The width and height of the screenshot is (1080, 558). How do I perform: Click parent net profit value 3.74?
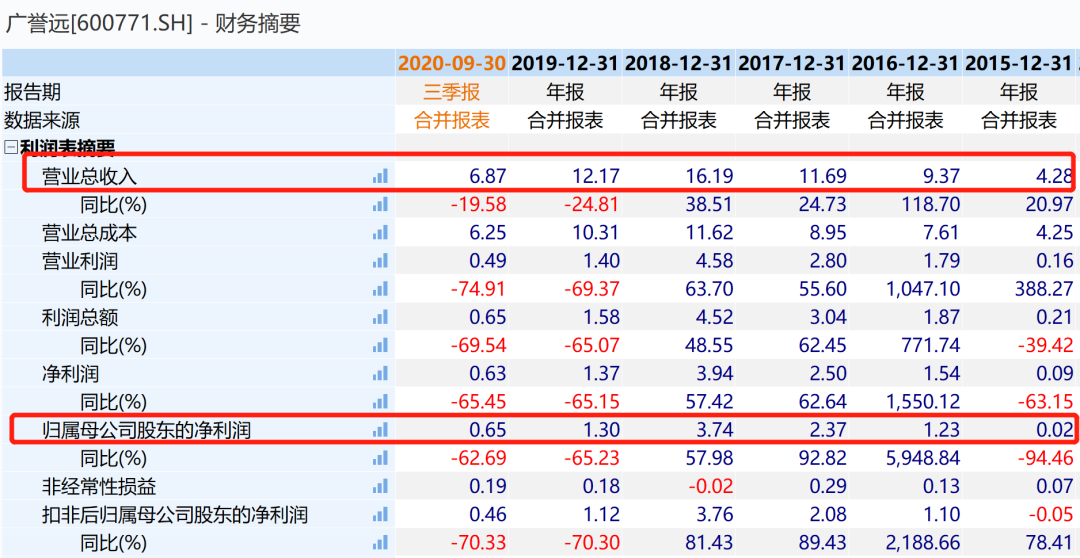pyautogui.click(x=714, y=431)
